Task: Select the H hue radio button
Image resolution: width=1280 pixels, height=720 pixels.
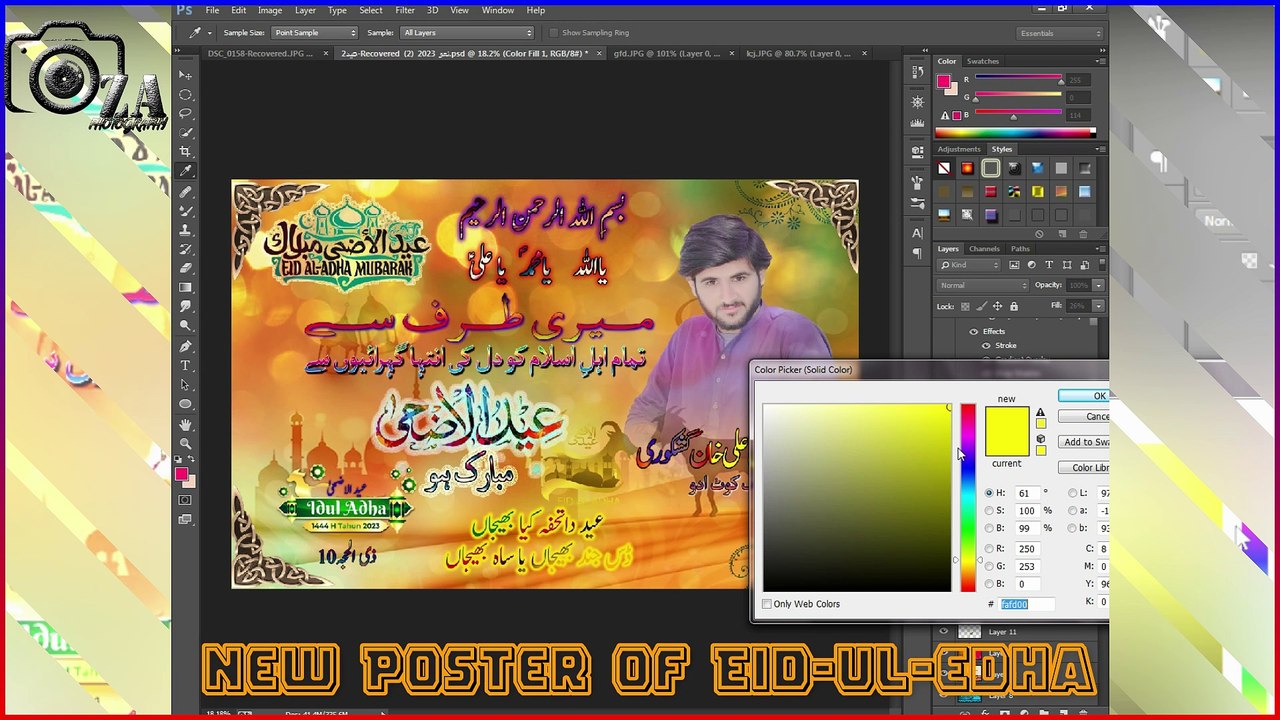Action: point(989,493)
